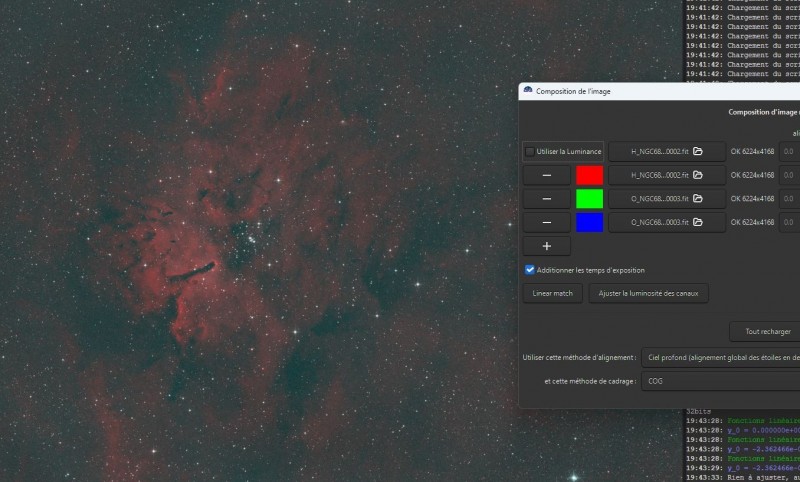The image size is (800, 482).
Task: Click red row shift value field
Action: (790, 175)
